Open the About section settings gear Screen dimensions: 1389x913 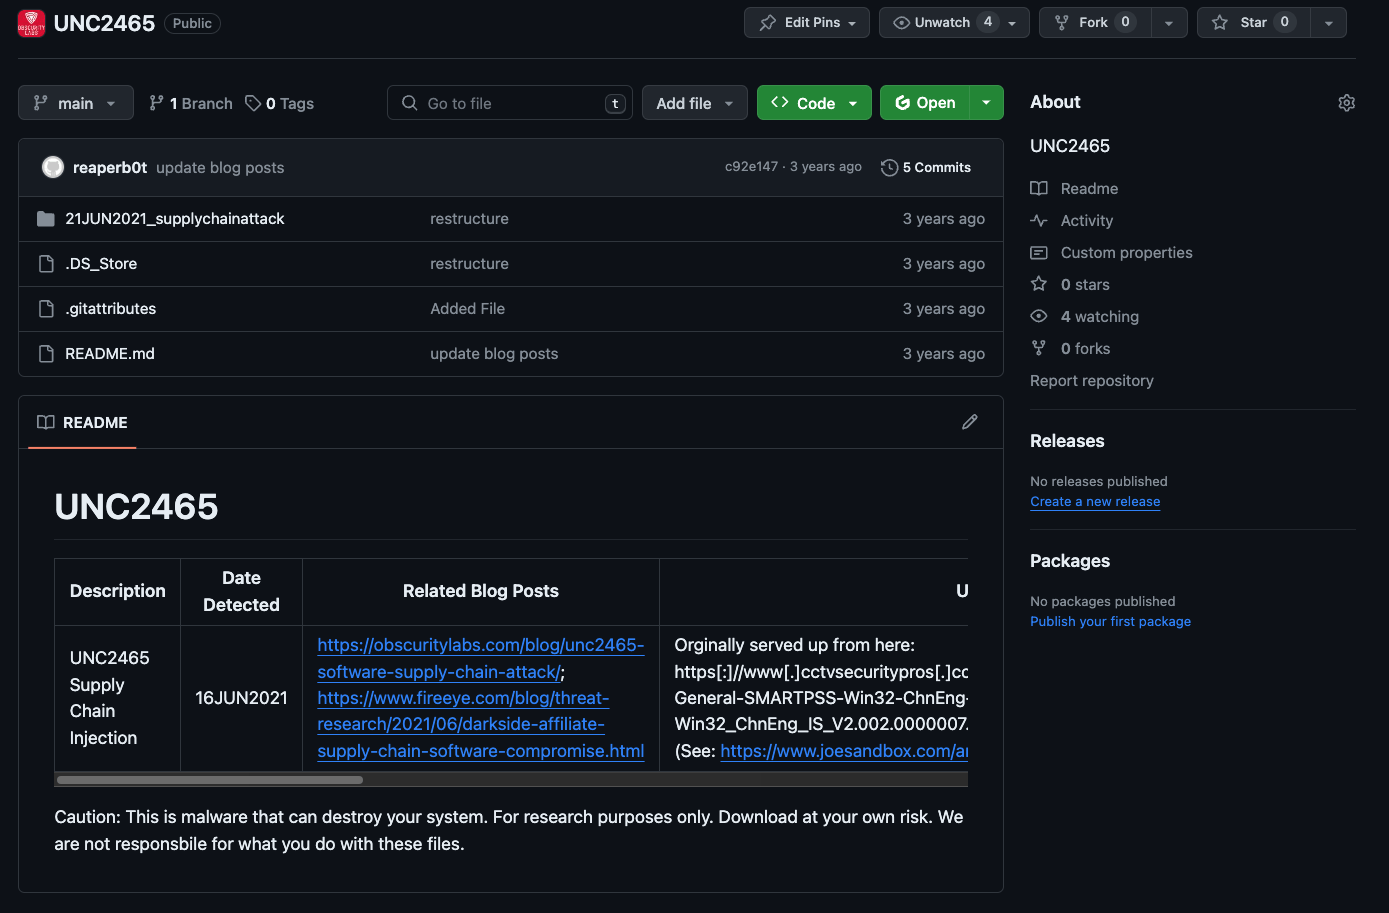(1346, 103)
